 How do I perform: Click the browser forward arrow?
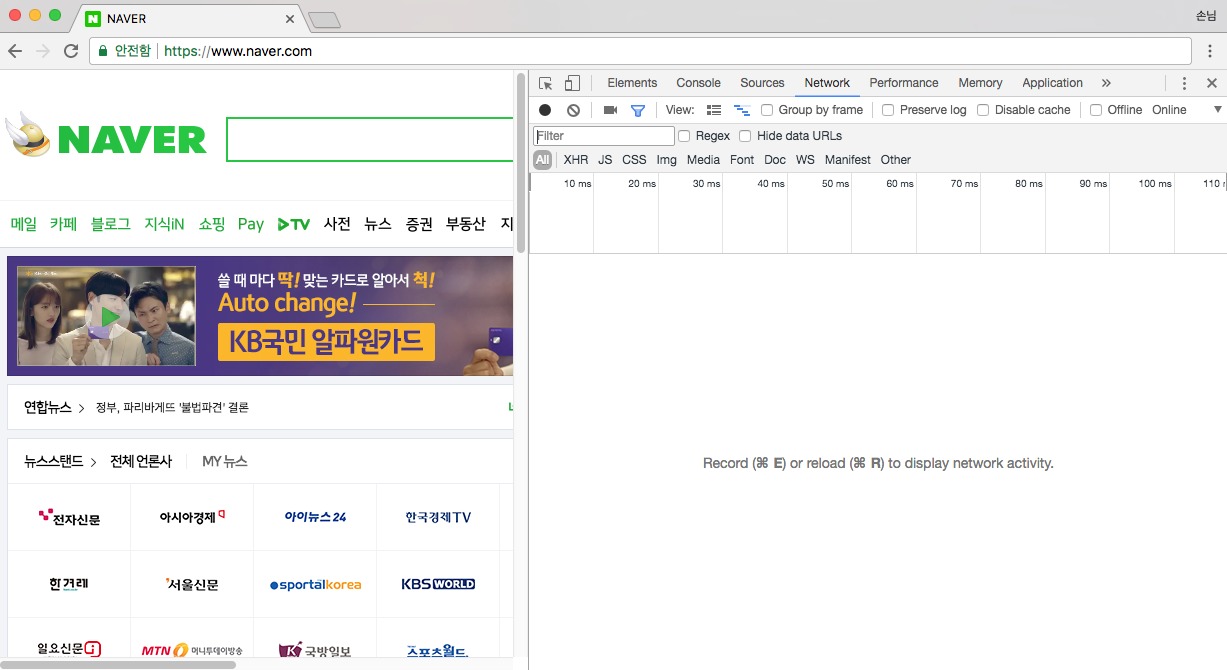tap(43, 51)
